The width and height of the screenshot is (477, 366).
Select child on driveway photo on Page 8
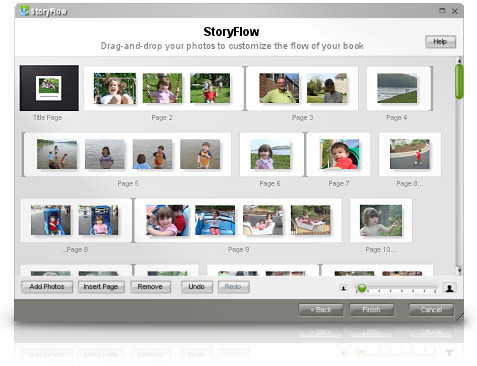click(410, 154)
